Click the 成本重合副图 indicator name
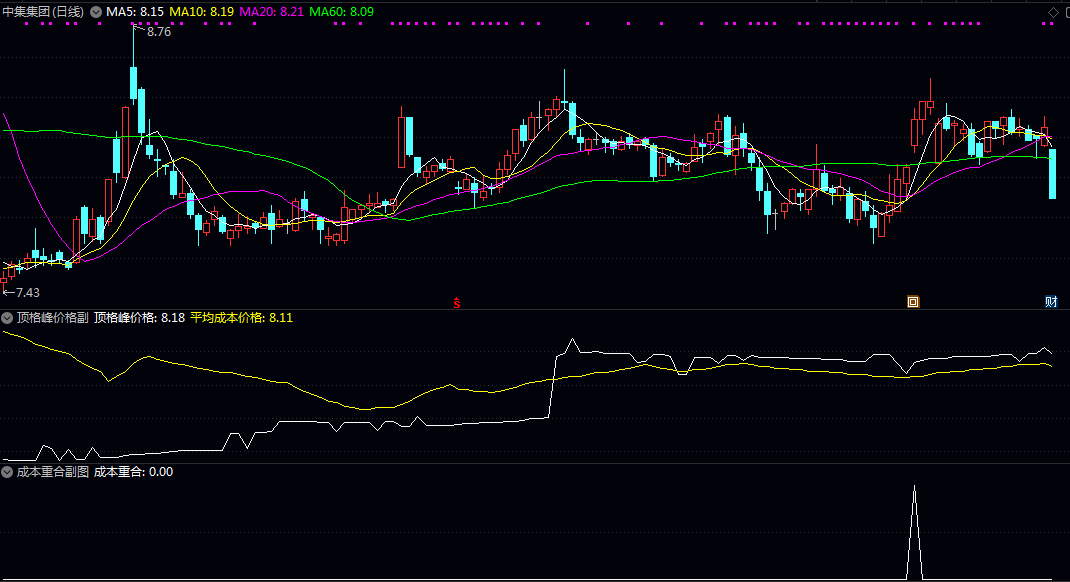This screenshot has height=582, width=1070. tap(52, 471)
